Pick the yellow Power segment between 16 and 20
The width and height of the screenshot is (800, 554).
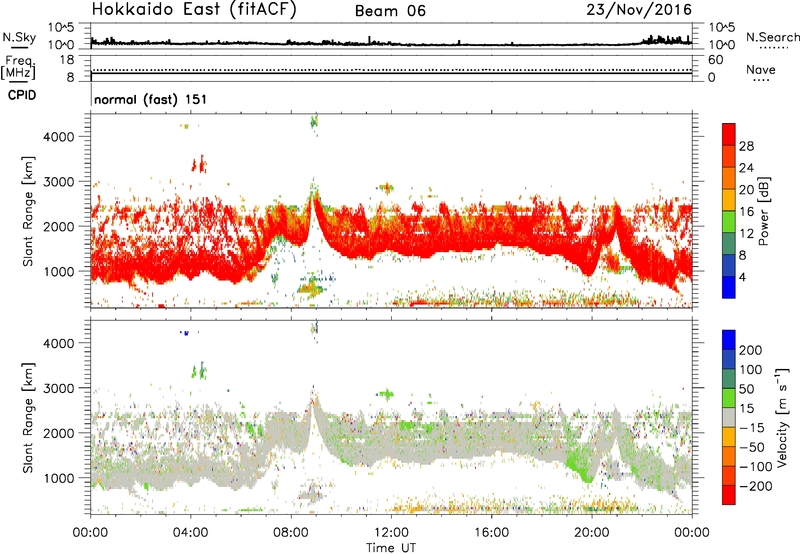coord(729,200)
